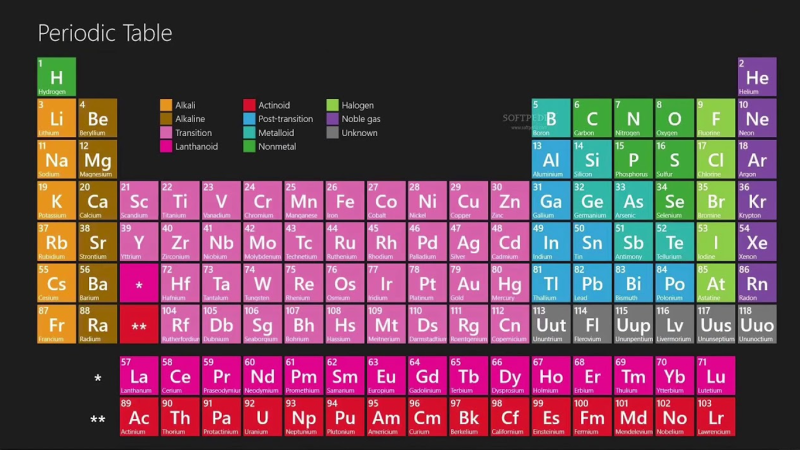Screen dimensions: 800x450
Task: Open the Iodine tile
Action: [x=716, y=242]
